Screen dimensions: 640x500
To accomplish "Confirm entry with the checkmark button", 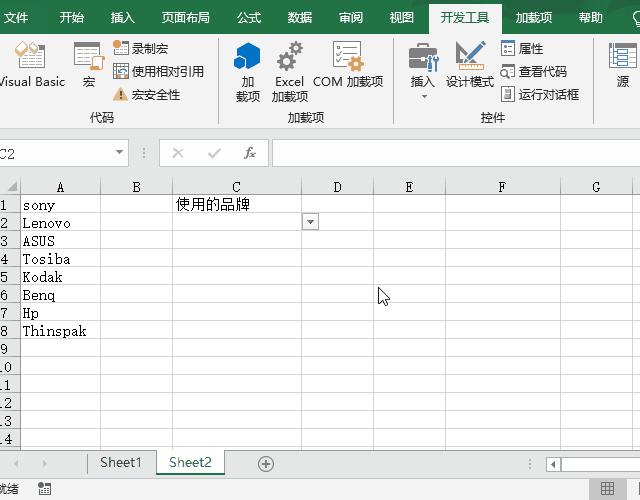I will (214, 153).
